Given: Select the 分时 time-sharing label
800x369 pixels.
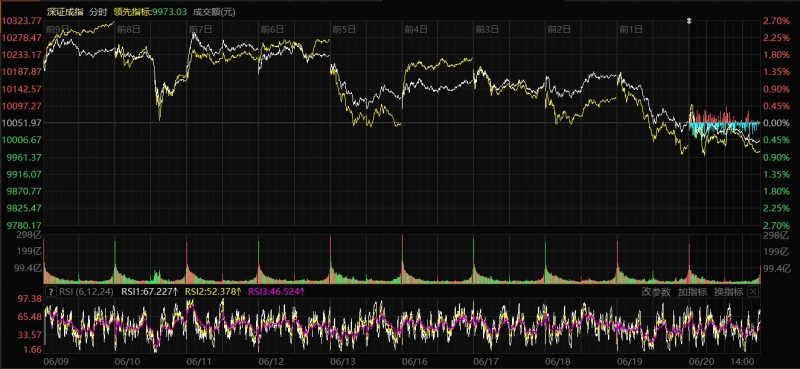Looking at the screenshot, I should pos(98,12).
